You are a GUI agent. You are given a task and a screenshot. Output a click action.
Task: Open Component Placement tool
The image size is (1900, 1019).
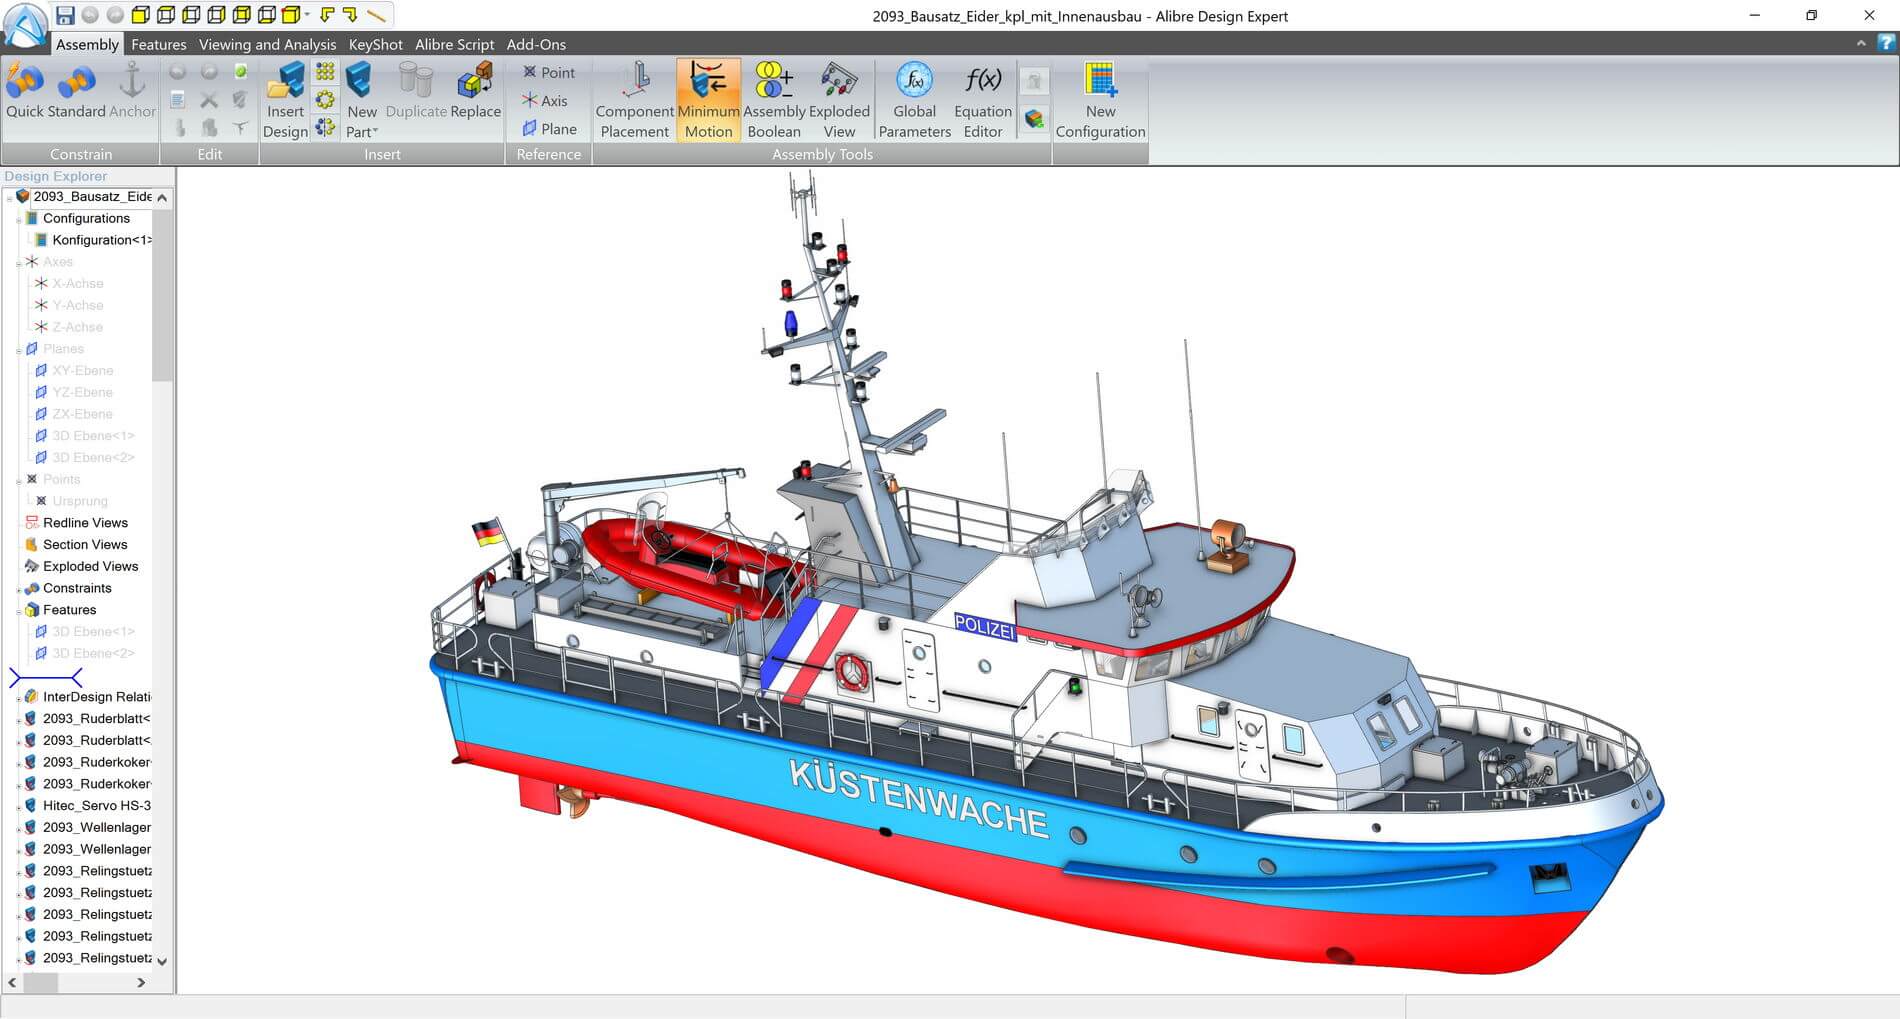pyautogui.click(x=635, y=100)
